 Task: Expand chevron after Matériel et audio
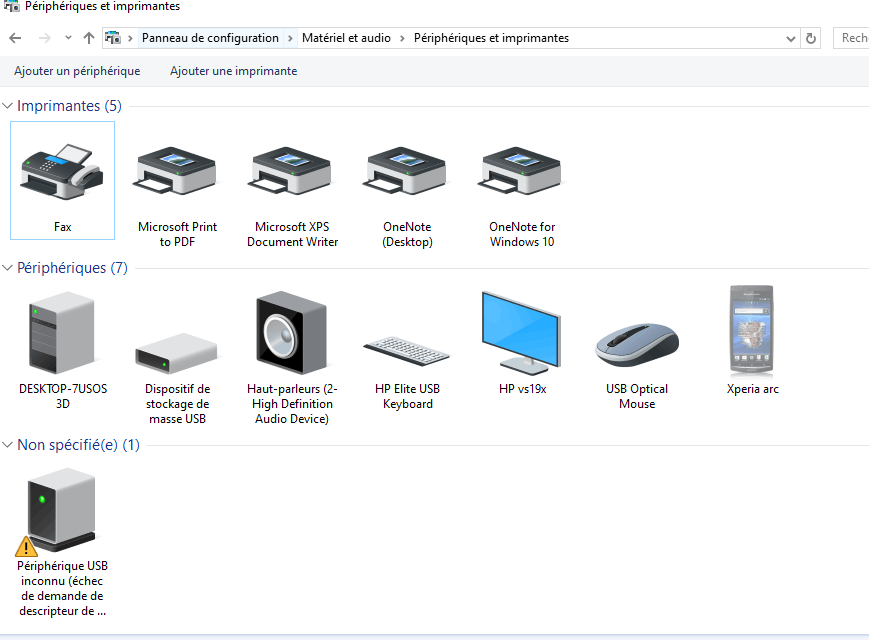pos(402,38)
